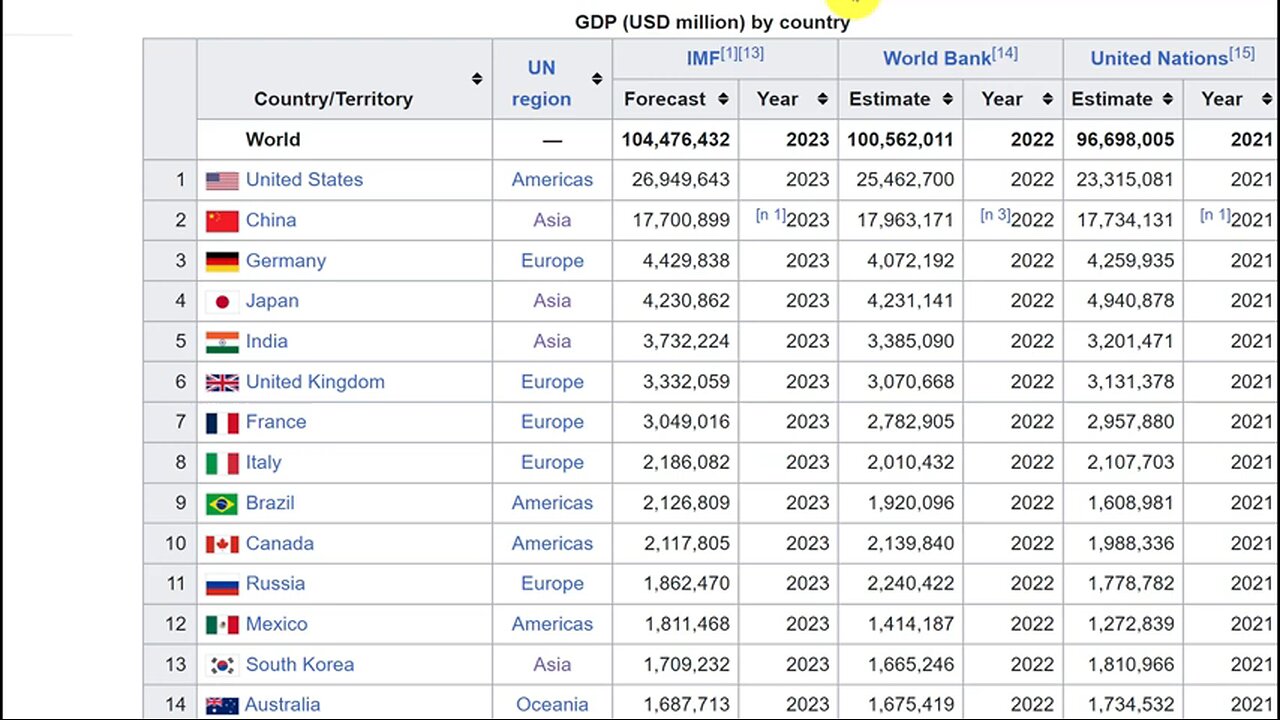Open footnote [15] beside United Nations
Viewport: 1280px width, 720px height.
click(x=1242, y=54)
